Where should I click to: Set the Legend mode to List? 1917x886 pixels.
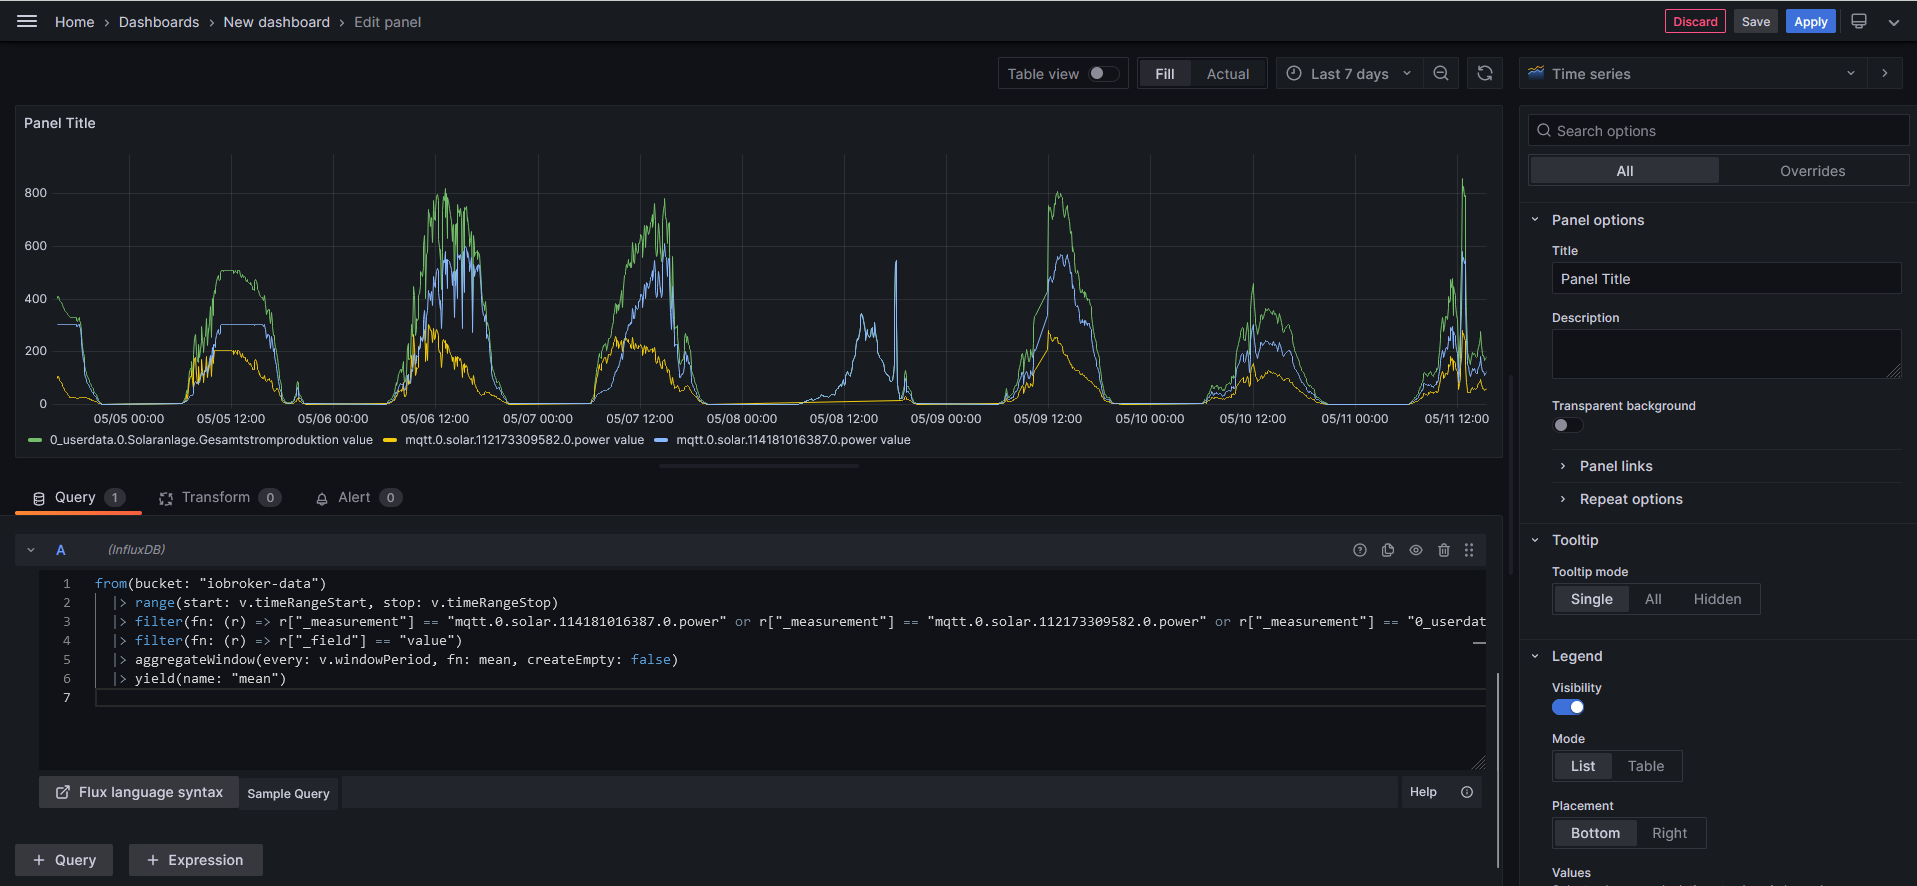tap(1583, 766)
